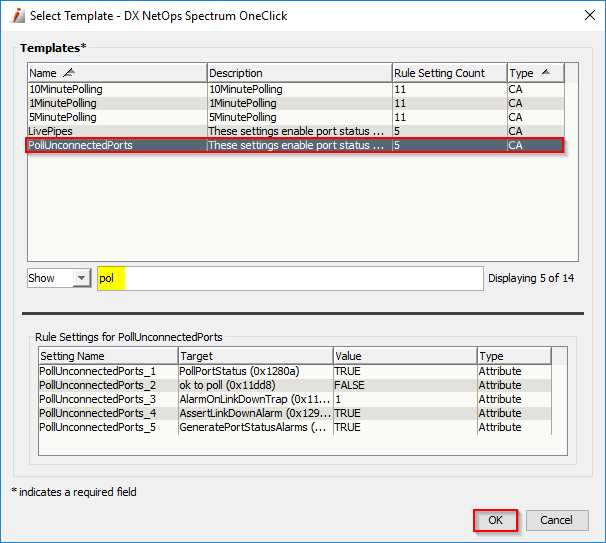This screenshot has width=606, height=543.
Task: Click TRUE value for PollPortStatus
Action: coord(405,371)
